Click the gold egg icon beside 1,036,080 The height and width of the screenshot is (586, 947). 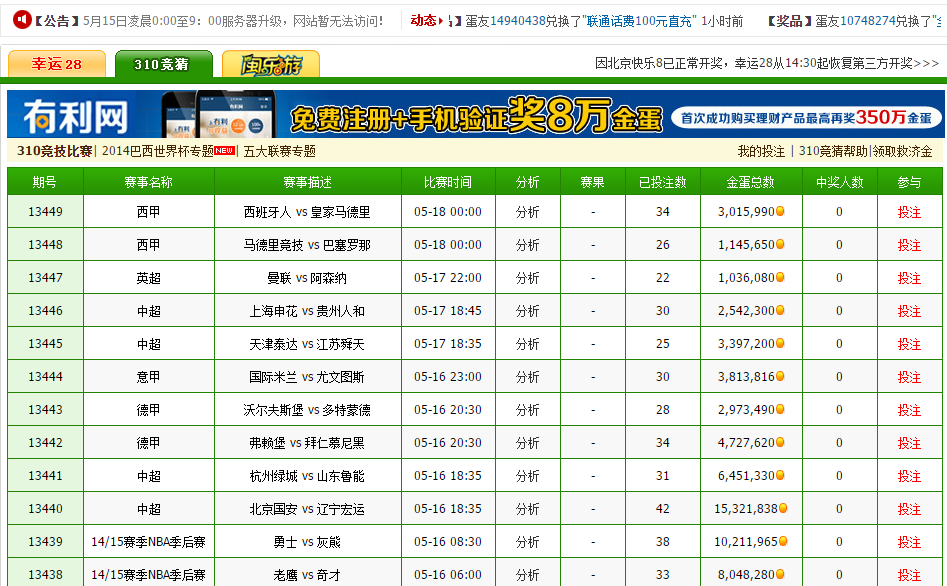click(x=780, y=277)
